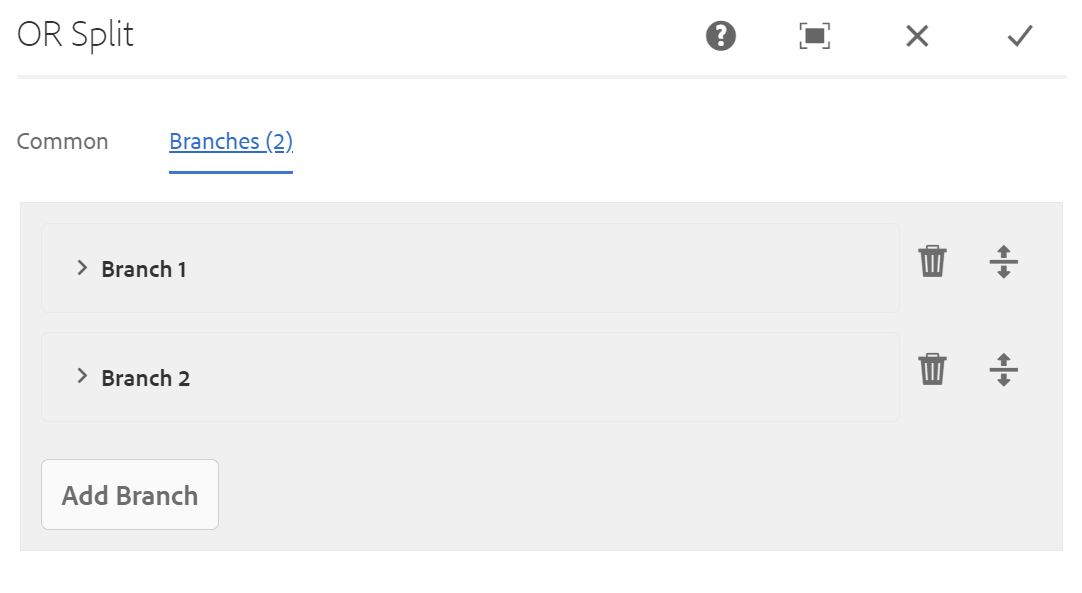Click the blue underline beneath Branches tab
Screen dimensions: 1082x593
coord(230,172)
